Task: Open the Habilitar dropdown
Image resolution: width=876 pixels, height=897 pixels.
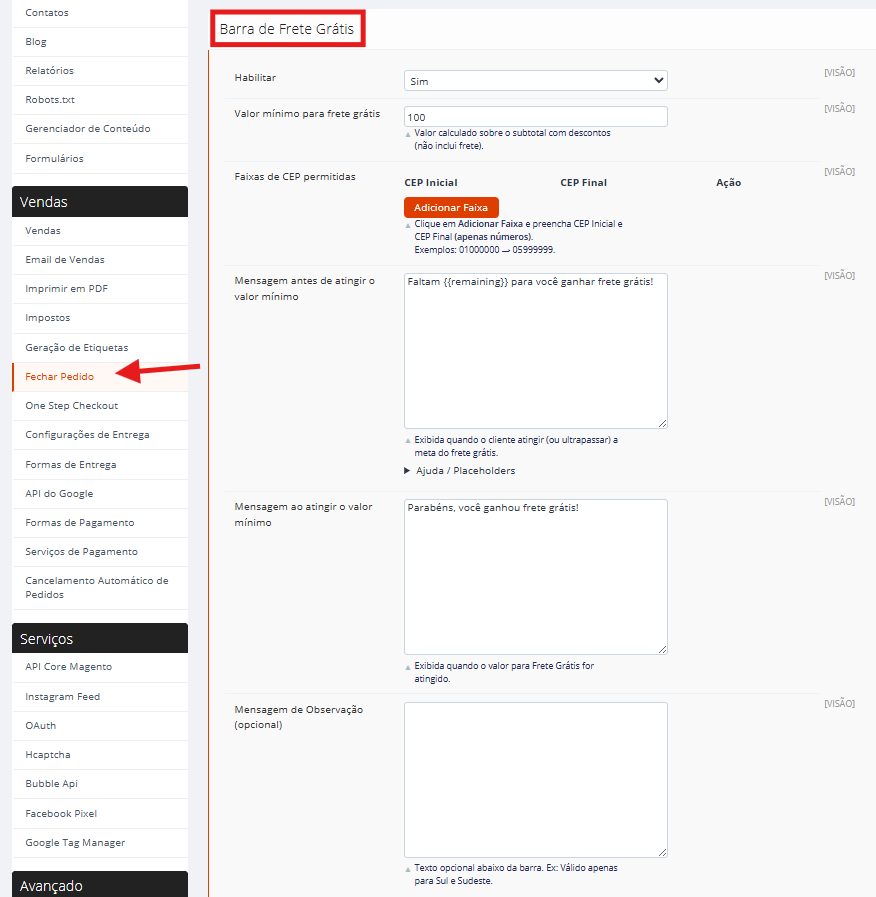Action: click(x=535, y=81)
